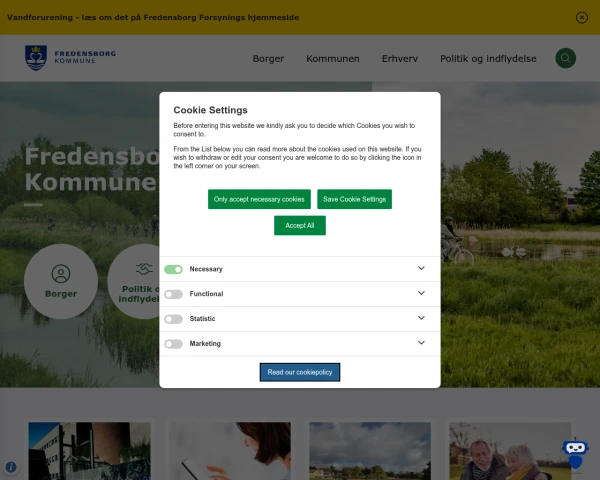600x480 pixels.
Task: Open the Read our cookiepolicy link
Action: (300, 372)
